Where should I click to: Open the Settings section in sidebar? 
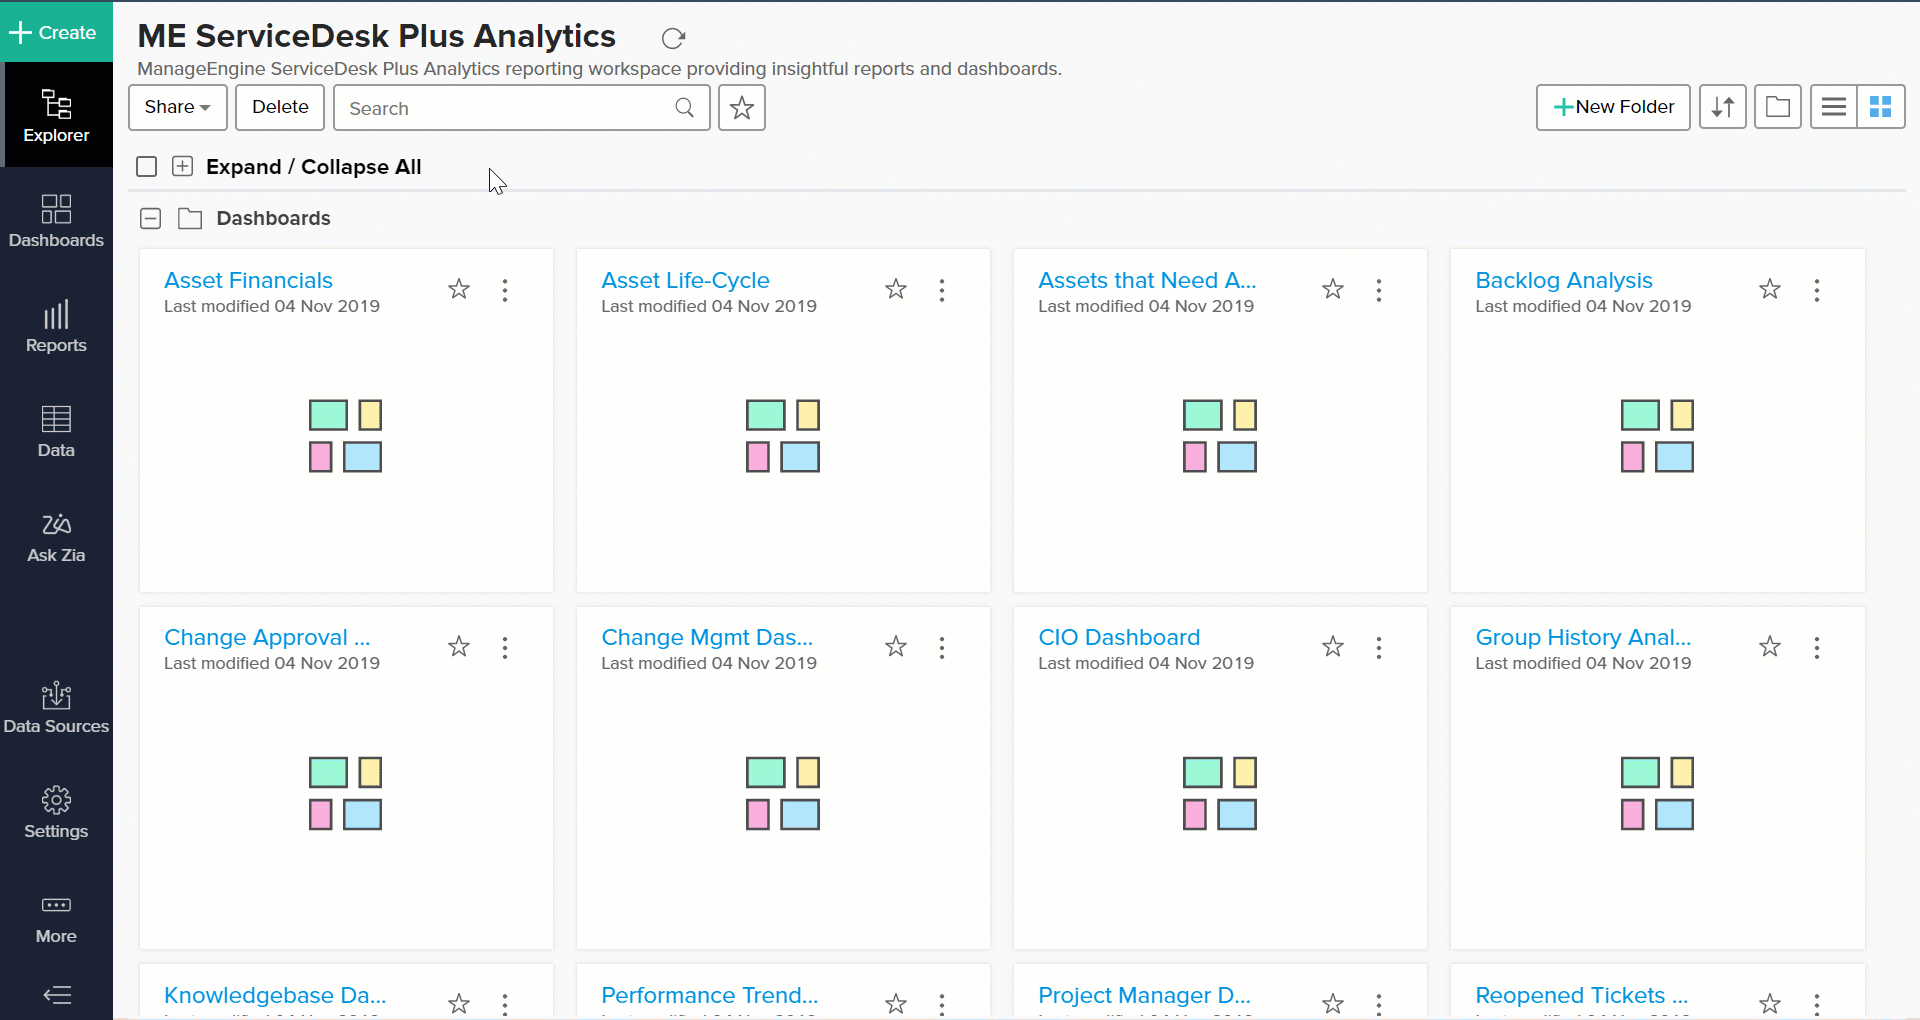coord(56,813)
